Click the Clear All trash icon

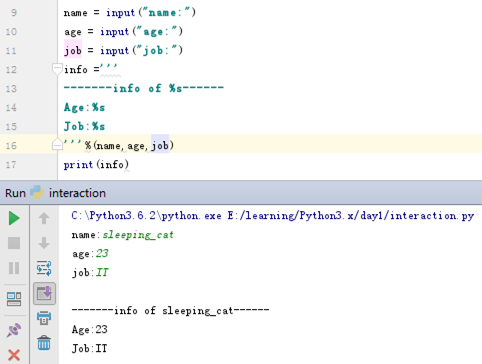(x=44, y=343)
